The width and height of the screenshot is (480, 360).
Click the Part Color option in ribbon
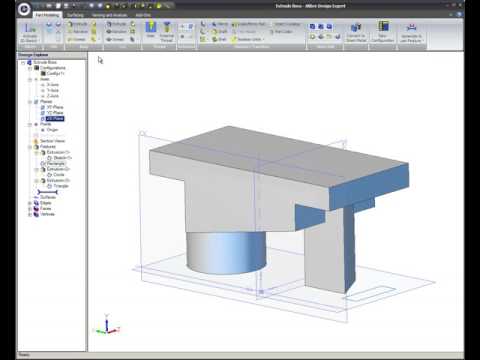coord(281,32)
